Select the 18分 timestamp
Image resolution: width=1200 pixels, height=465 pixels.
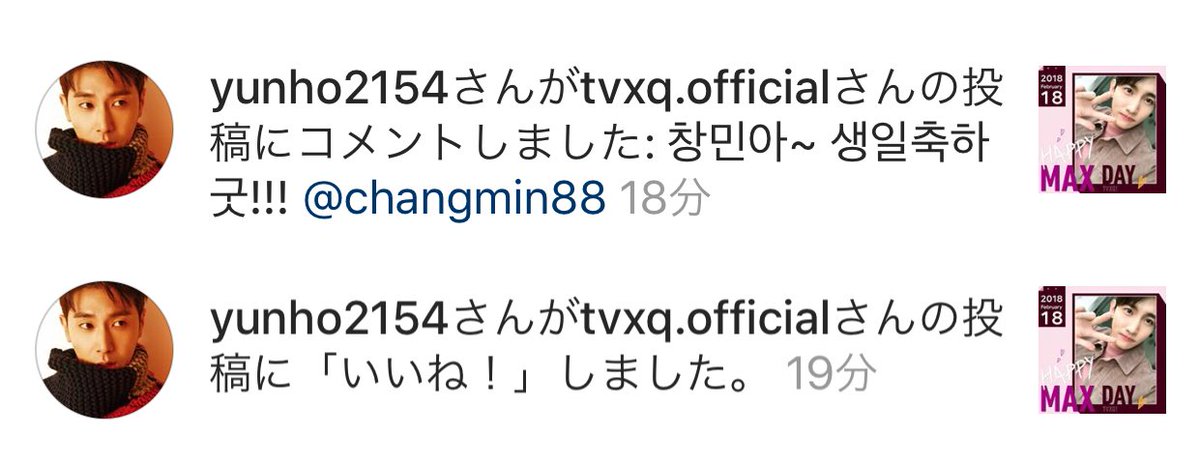[665, 200]
